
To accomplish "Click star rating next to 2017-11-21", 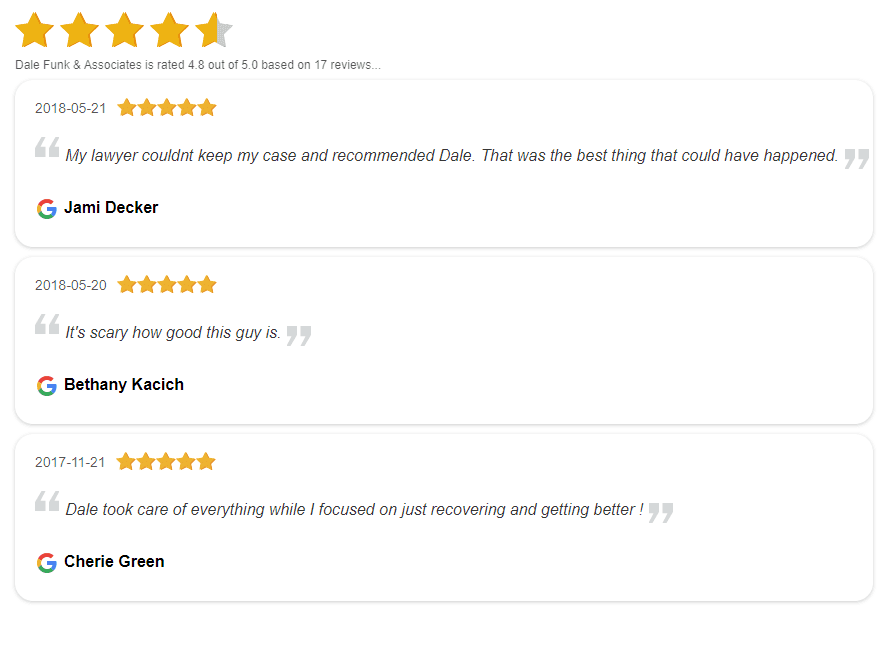I will coord(166,462).
